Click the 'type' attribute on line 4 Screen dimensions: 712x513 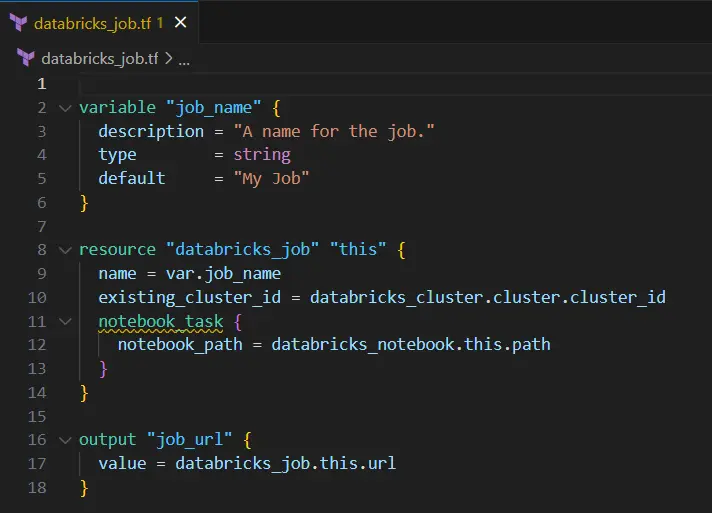[118, 155]
